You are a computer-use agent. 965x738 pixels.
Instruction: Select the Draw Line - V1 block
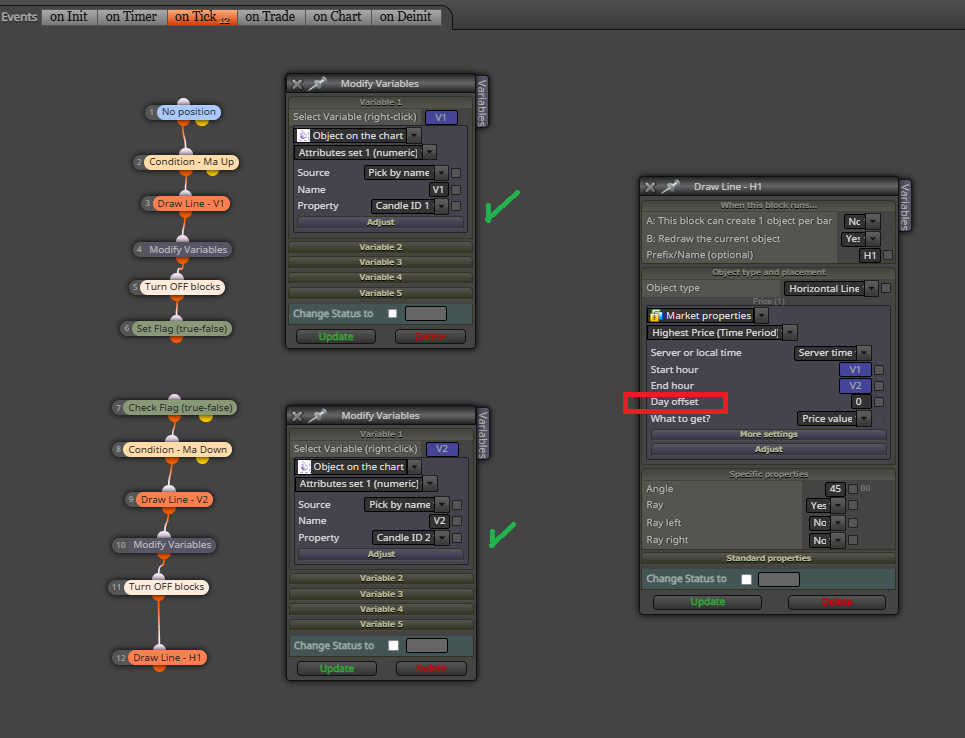coord(190,204)
